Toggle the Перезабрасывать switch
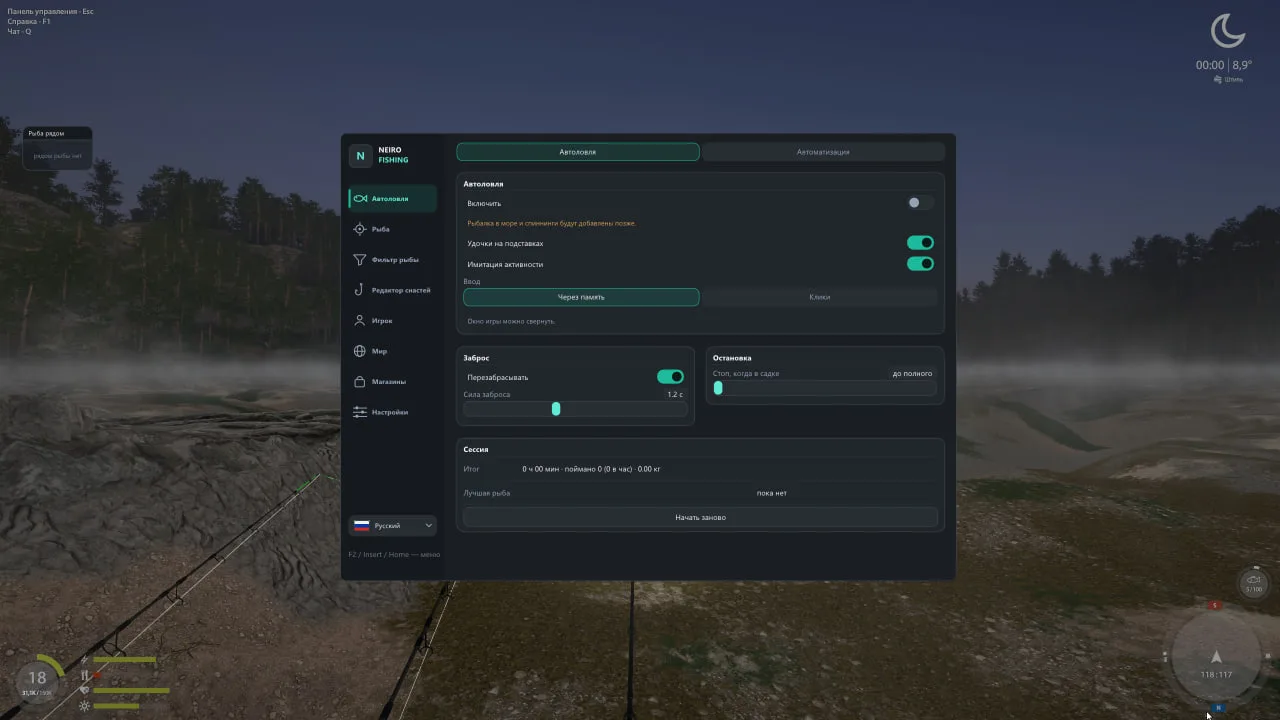The width and height of the screenshot is (1280, 720). [x=670, y=377]
